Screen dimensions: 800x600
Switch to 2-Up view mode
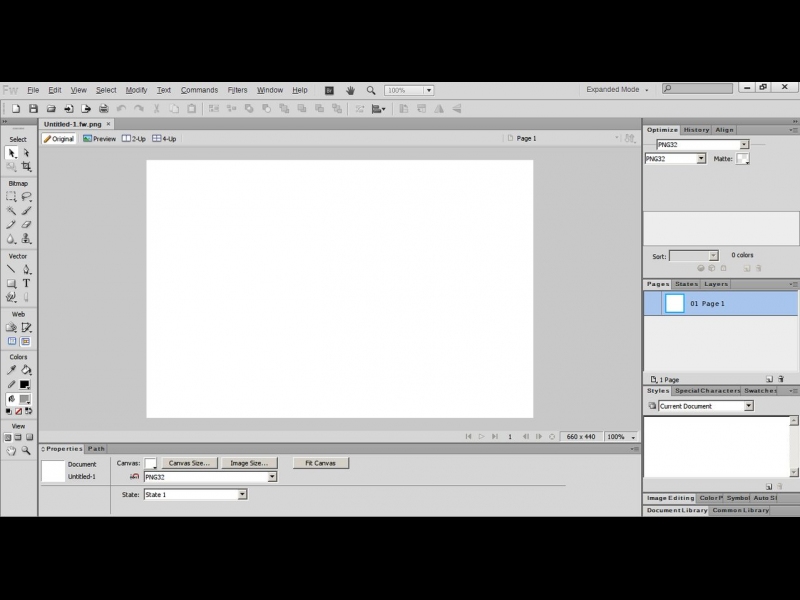coord(134,139)
